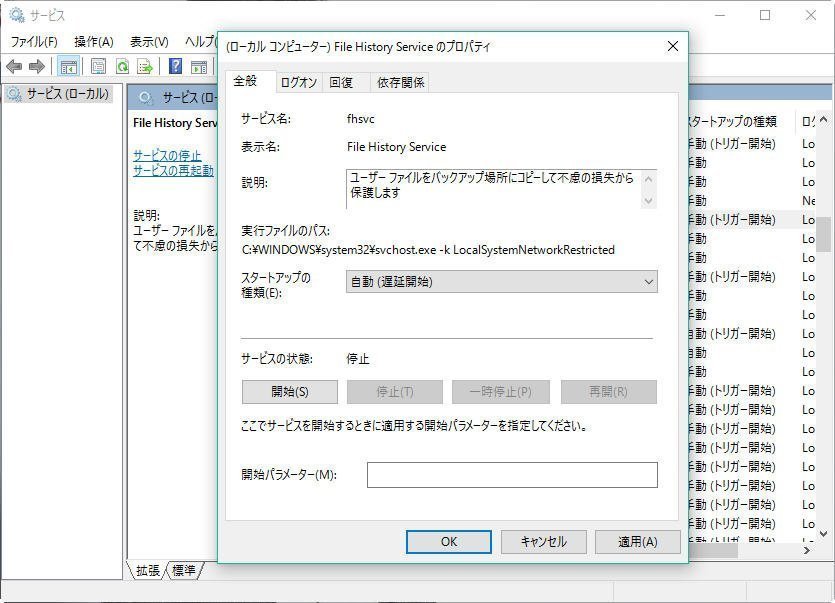Minimize the サービス window
This screenshot has width=835, height=603.
click(720, 15)
